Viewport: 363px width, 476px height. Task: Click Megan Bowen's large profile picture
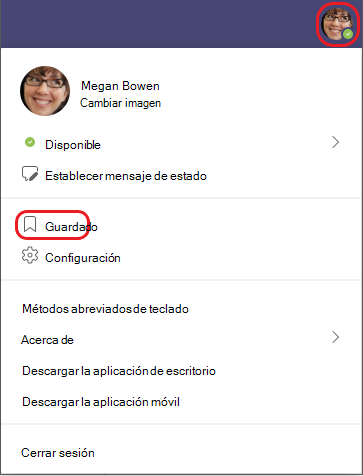[x=45, y=91]
